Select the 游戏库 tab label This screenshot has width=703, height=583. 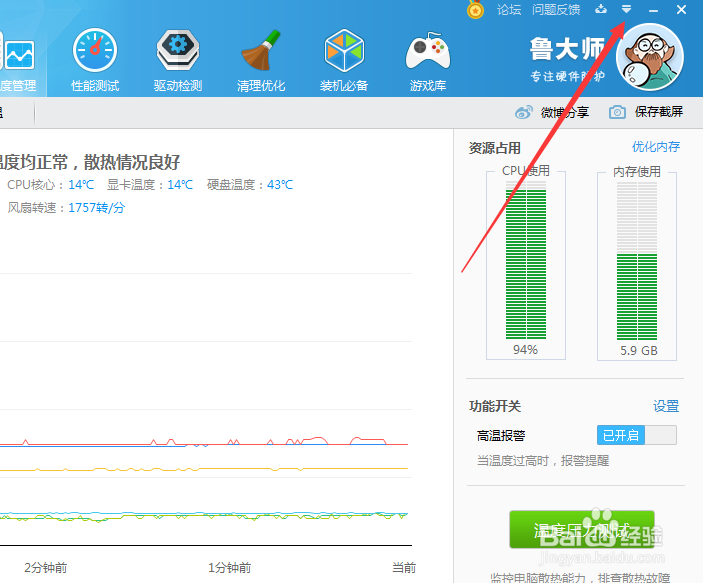tap(428, 86)
